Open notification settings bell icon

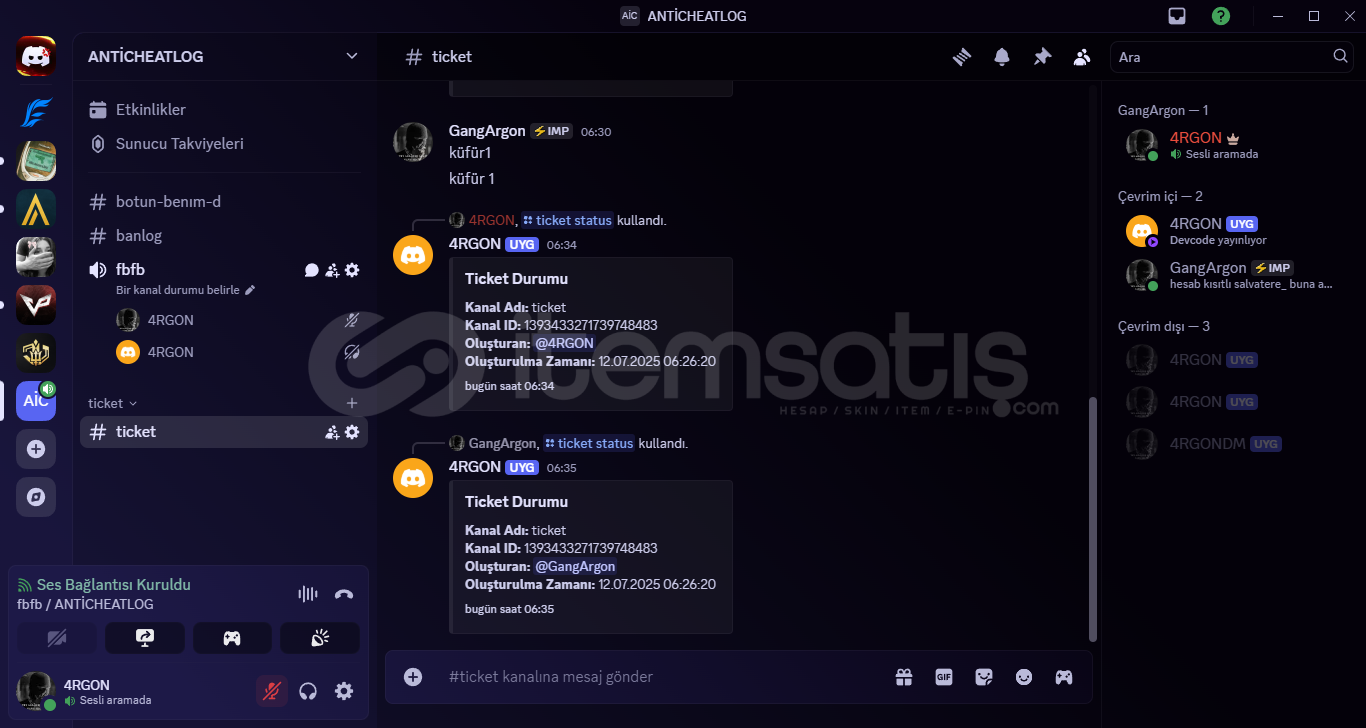pyautogui.click(x=1002, y=57)
